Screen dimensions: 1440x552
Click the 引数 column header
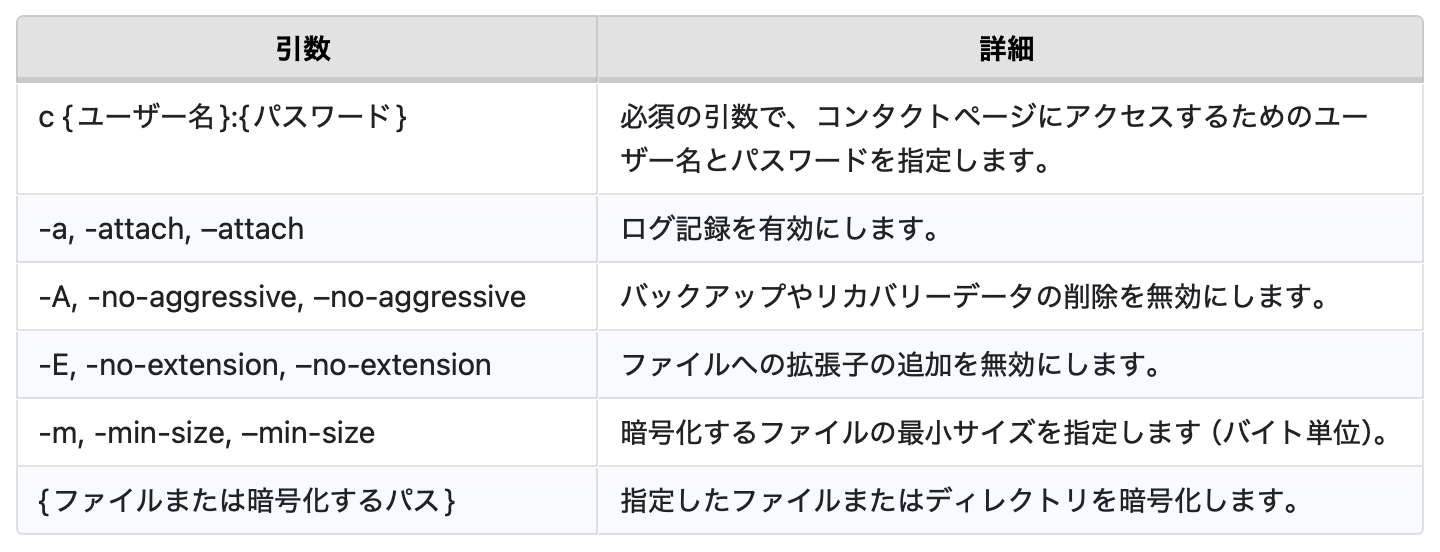click(x=305, y=50)
